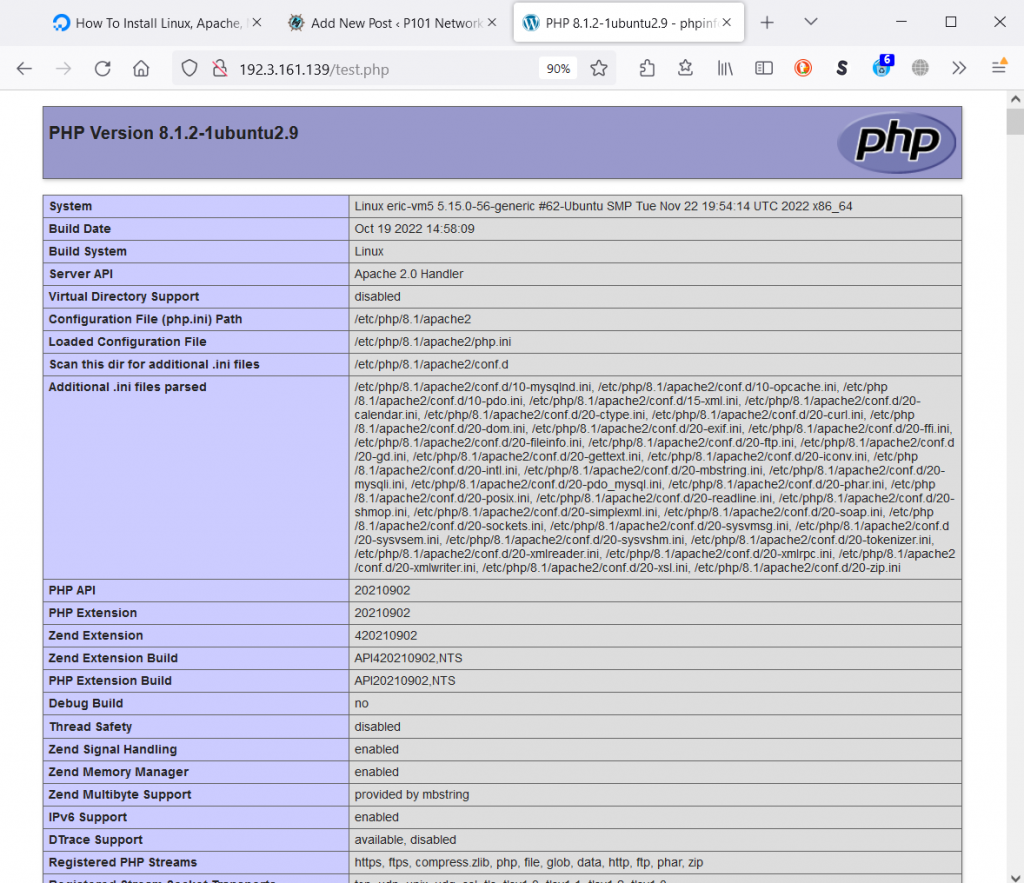
Task: Click the grey globe extension icon
Action: pos(920,68)
